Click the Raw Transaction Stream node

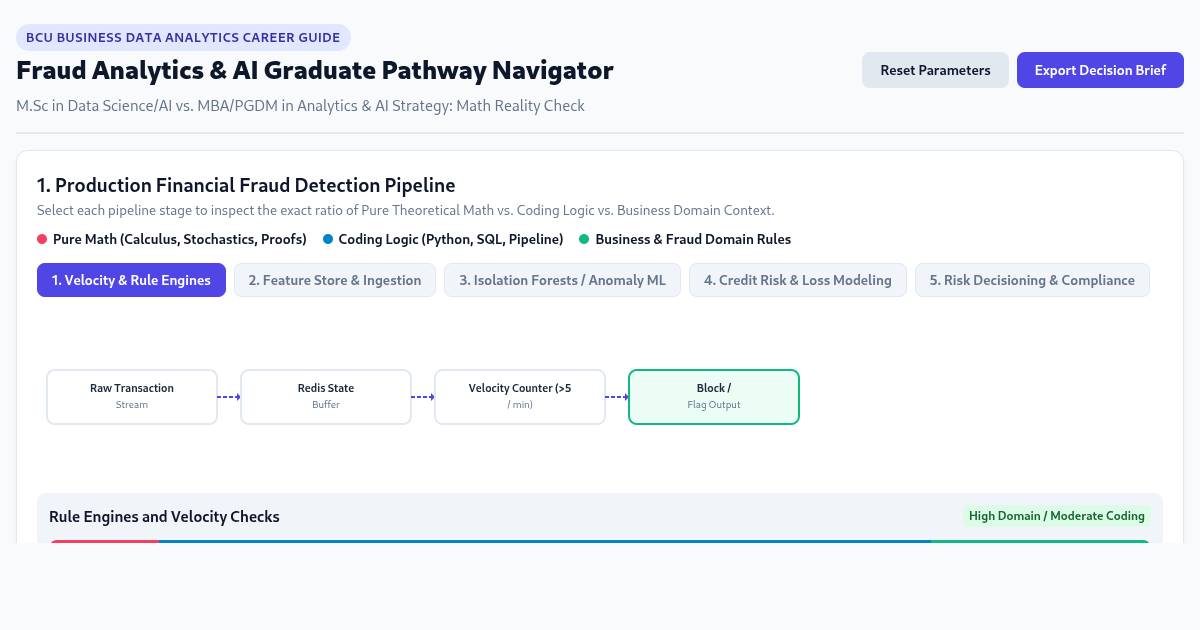pyautogui.click(x=132, y=397)
